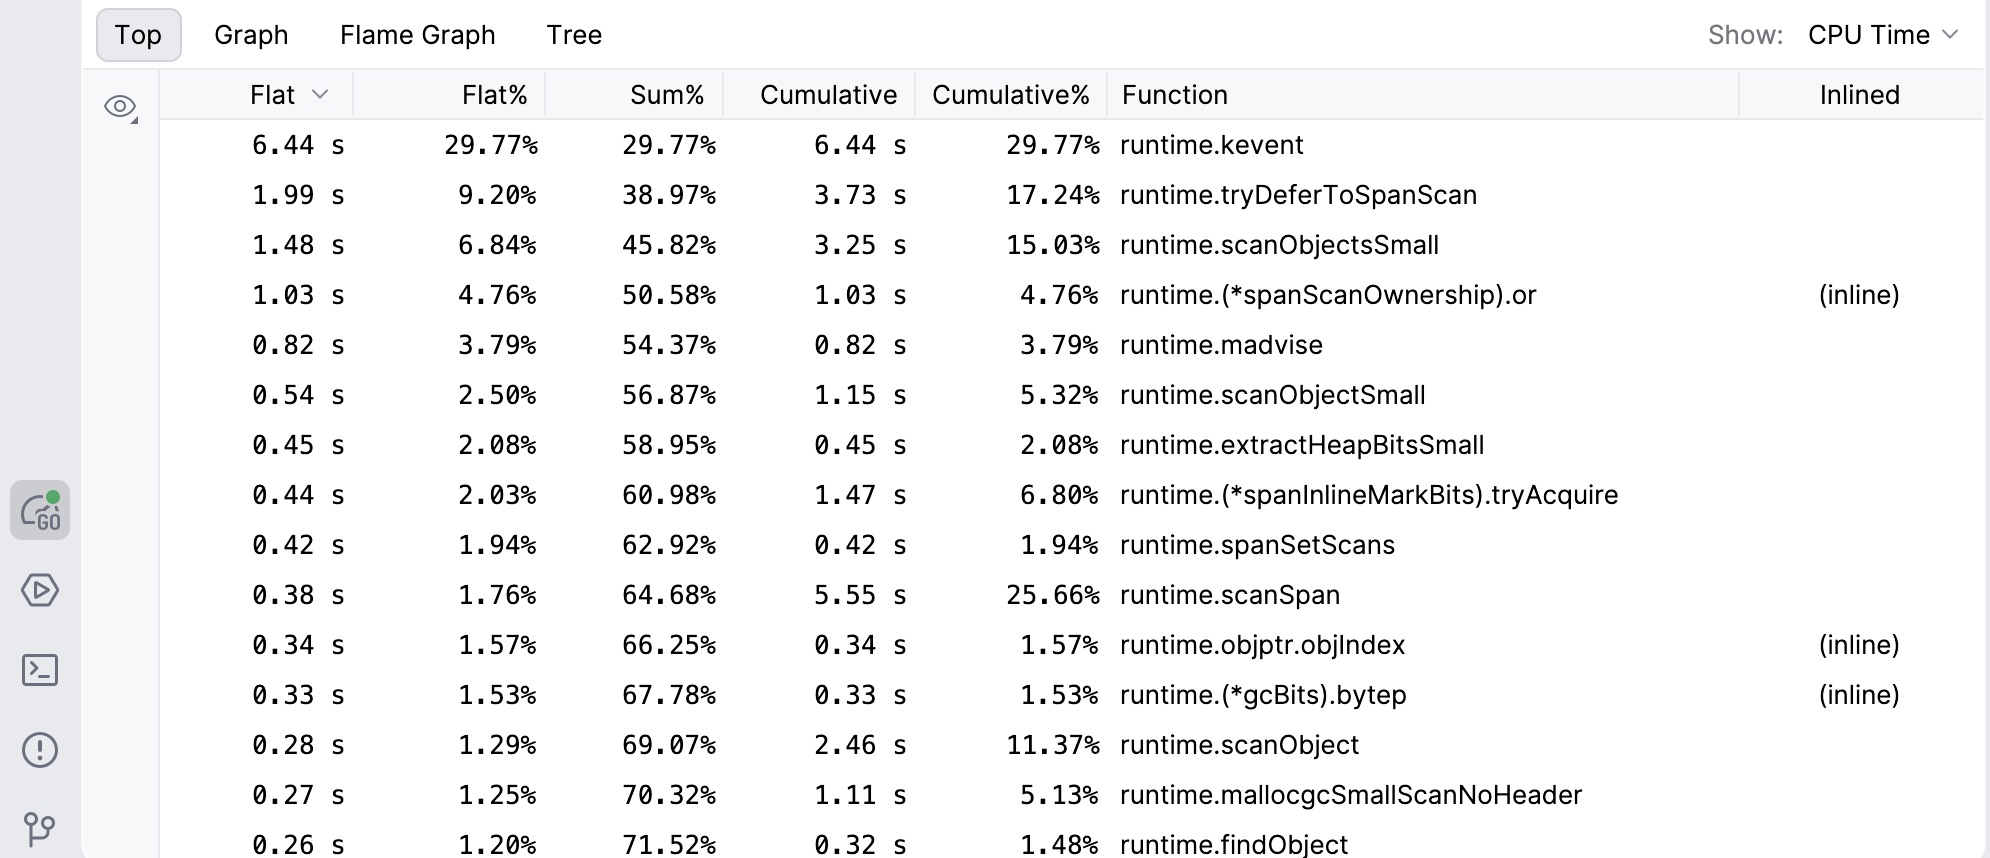
Task: Open the Terminal tool window icon
Action: click(x=40, y=670)
